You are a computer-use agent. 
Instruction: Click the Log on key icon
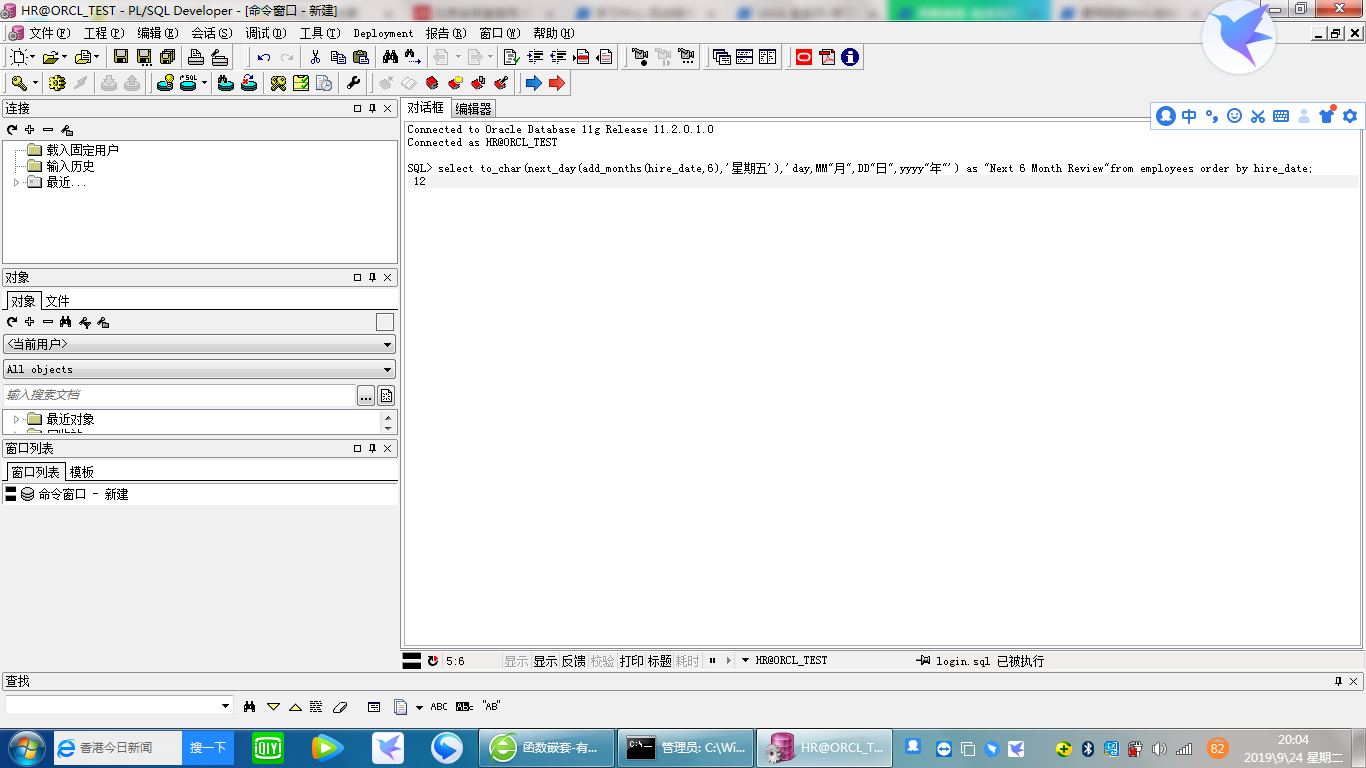click(19, 83)
